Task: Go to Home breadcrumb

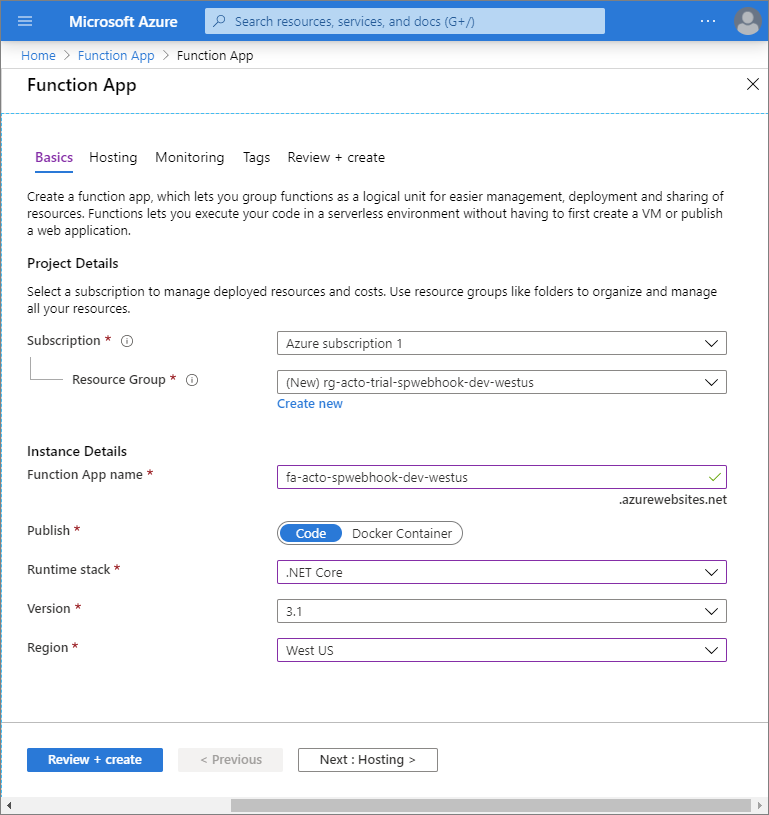Action: point(38,56)
